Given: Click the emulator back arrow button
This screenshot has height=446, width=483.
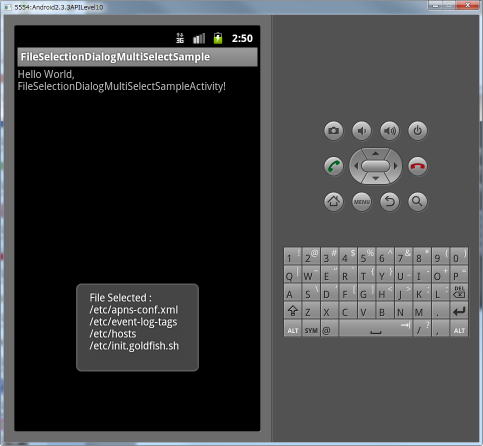Looking at the screenshot, I should point(389,201).
